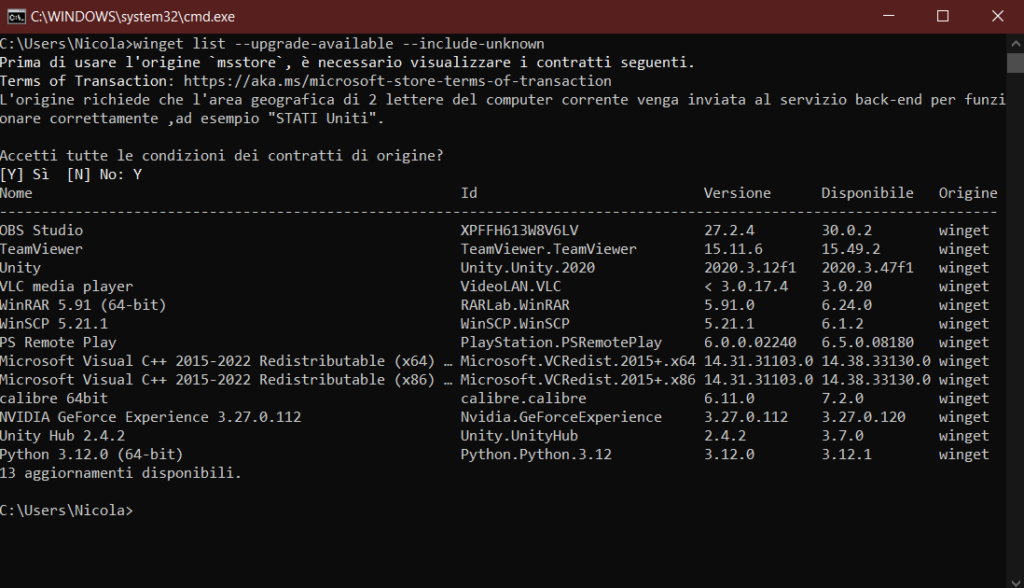
Task: Click the OBS Studio row name
Action: click(42, 231)
